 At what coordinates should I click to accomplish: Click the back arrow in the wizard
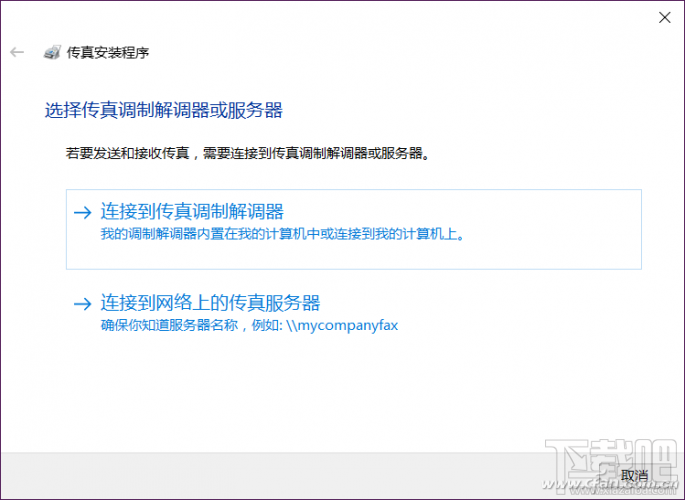pos(17,52)
